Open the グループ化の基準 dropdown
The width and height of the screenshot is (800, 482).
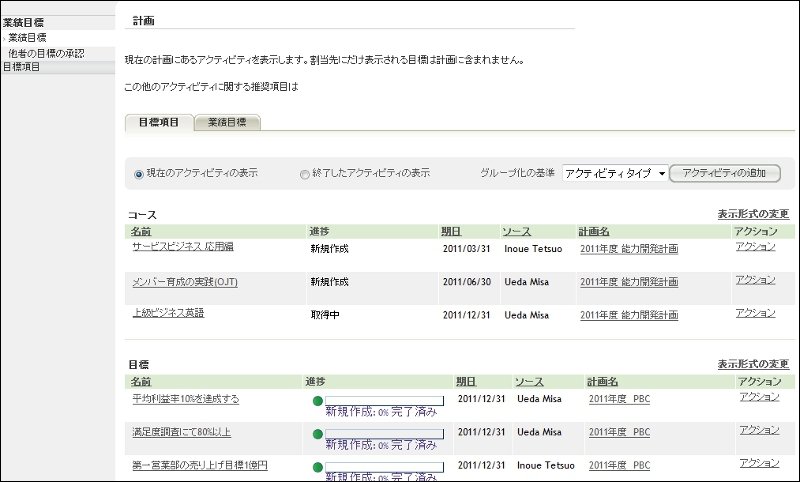[x=615, y=173]
